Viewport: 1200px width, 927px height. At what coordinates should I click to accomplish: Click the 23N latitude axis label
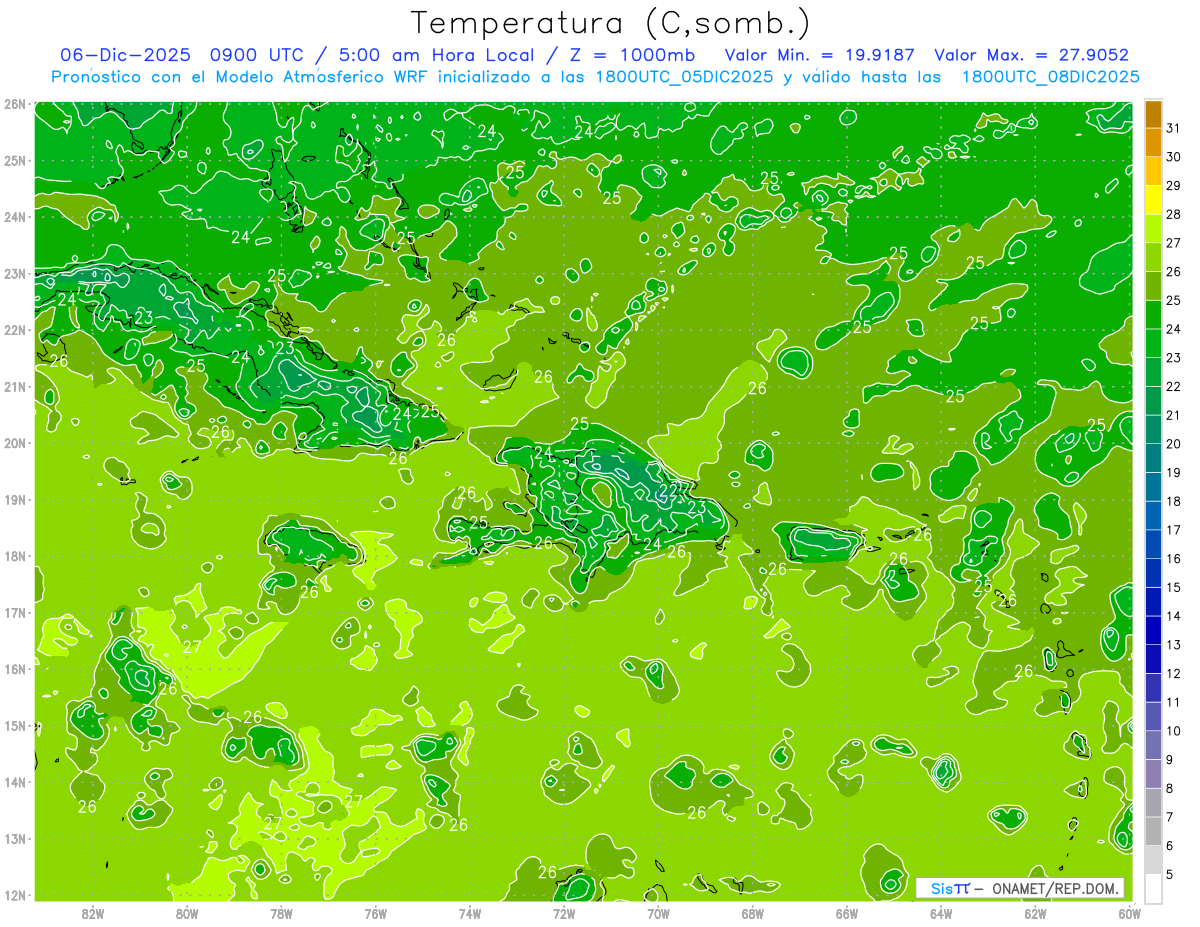tap(14, 273)
